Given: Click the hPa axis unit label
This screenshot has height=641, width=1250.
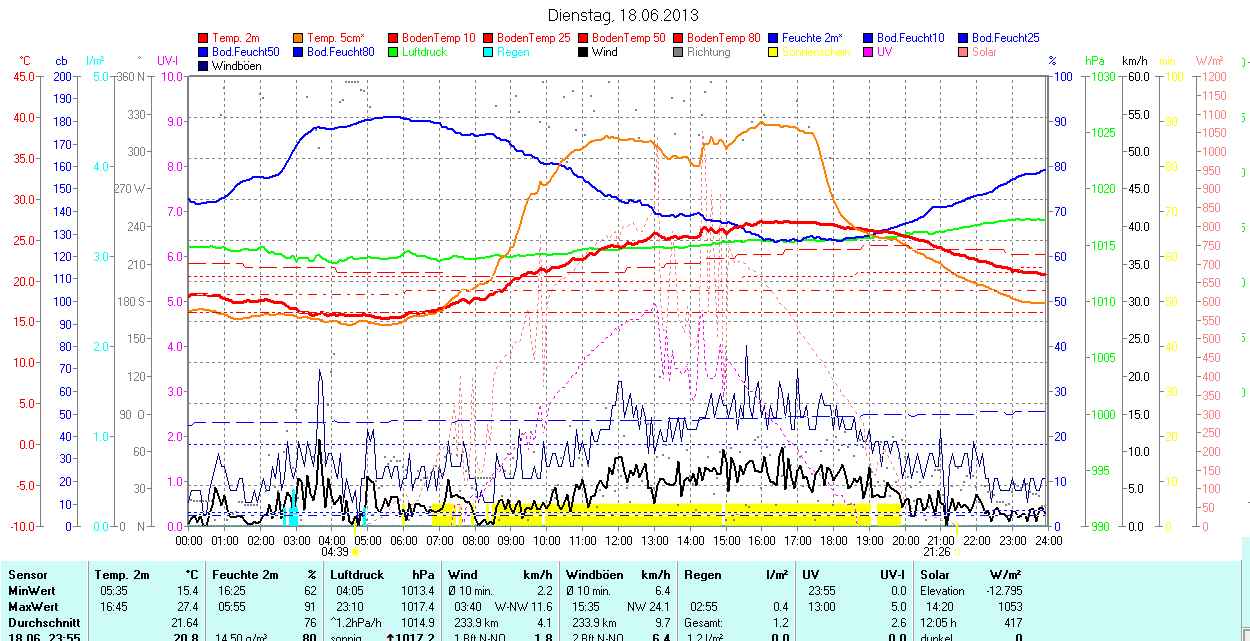Looking at the screenshot, I should point(1095,61).
